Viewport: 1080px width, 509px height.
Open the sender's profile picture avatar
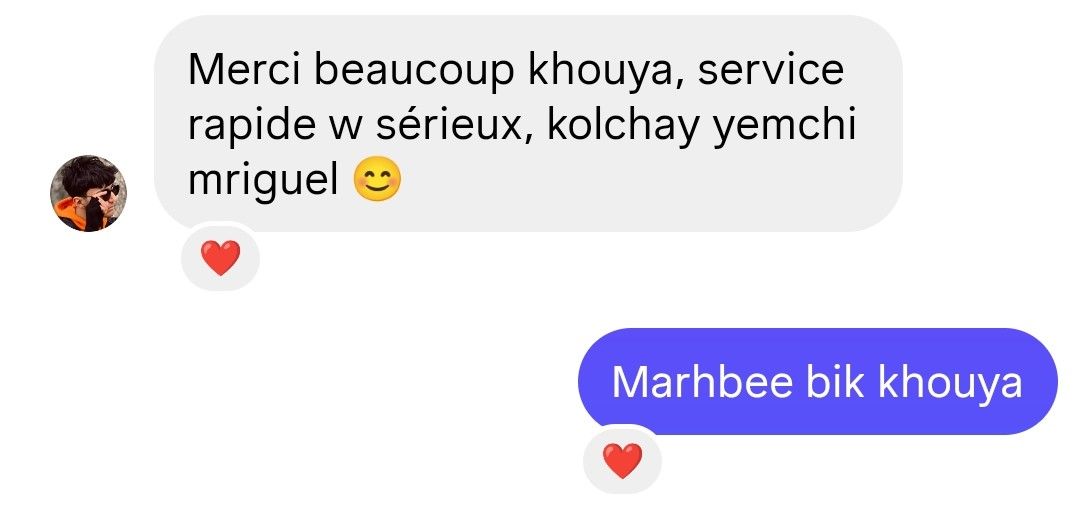point(88,194)
